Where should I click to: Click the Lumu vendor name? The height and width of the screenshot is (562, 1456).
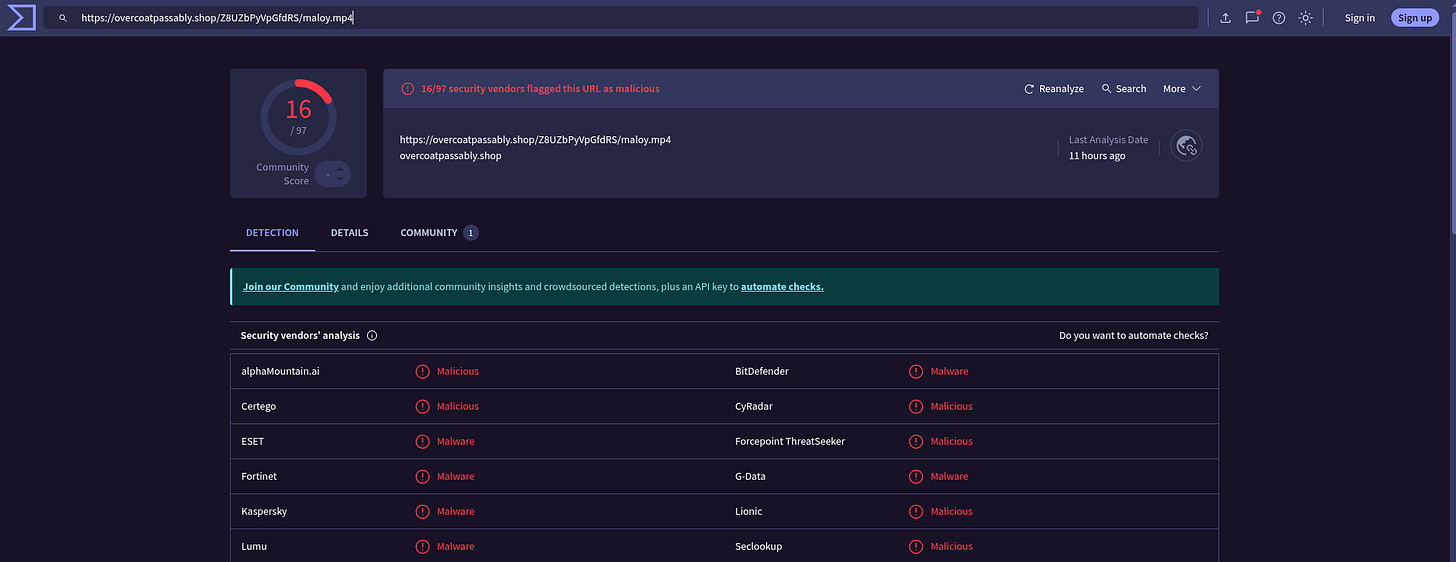click(x=254, y=546)
